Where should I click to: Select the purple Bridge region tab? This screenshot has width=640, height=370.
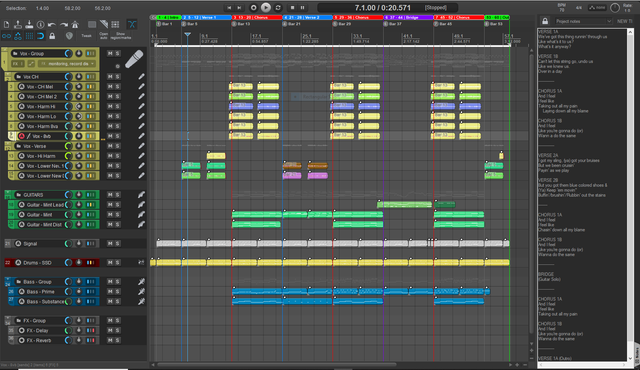(408, 18)
